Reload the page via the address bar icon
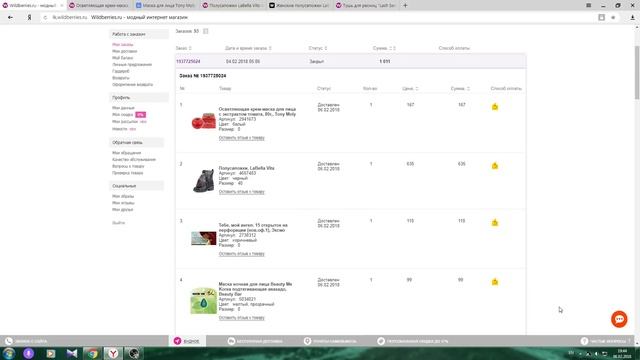640x360 pixels. point(45,18)
